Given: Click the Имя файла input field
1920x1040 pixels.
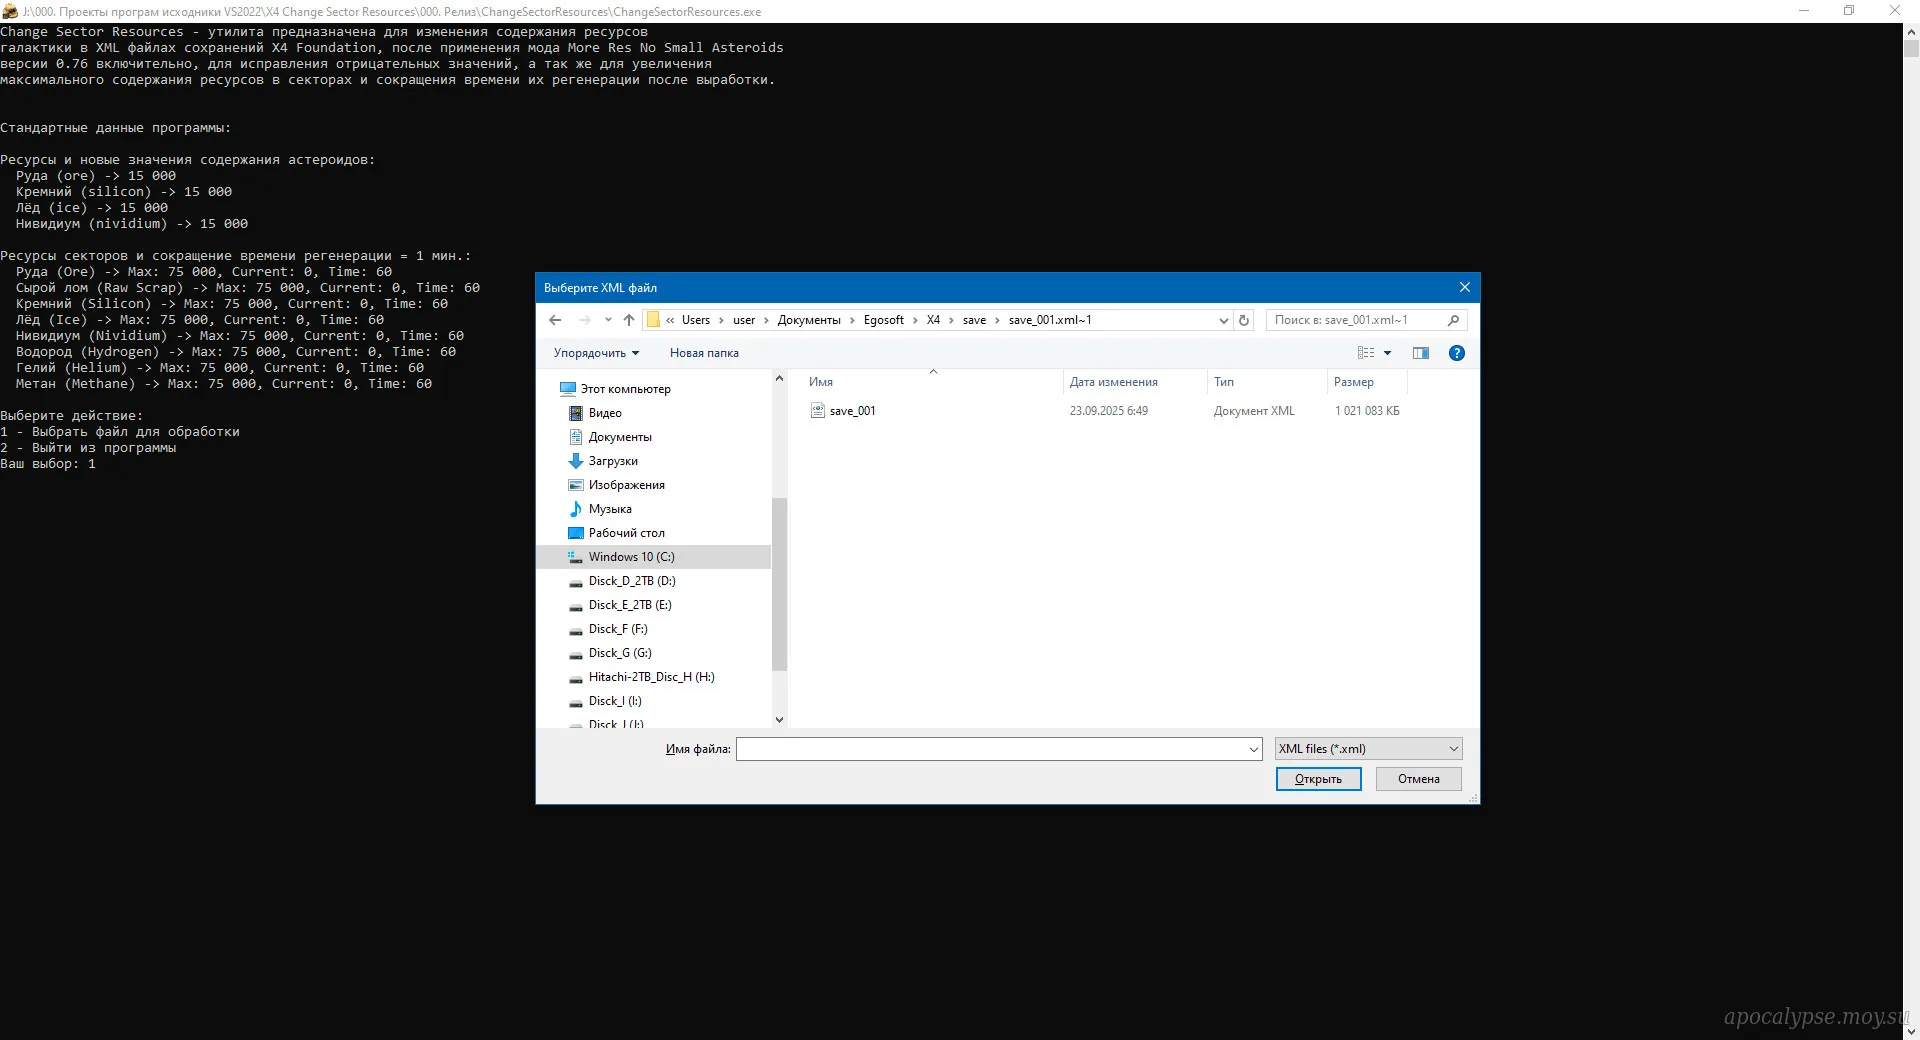Looking at the screenshot, I should click(992, 749).
